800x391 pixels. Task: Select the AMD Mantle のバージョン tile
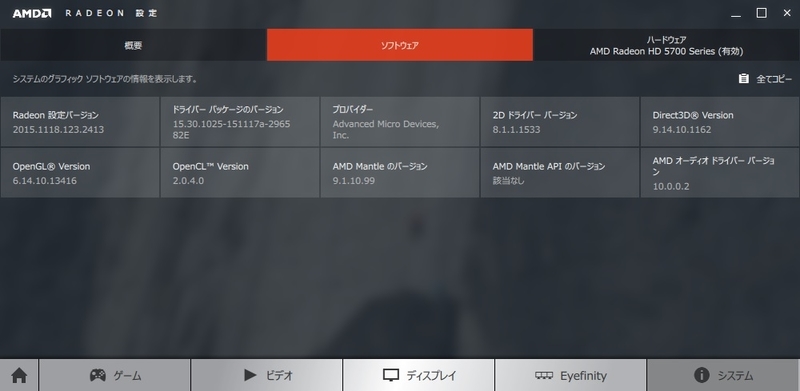(400, 173)
